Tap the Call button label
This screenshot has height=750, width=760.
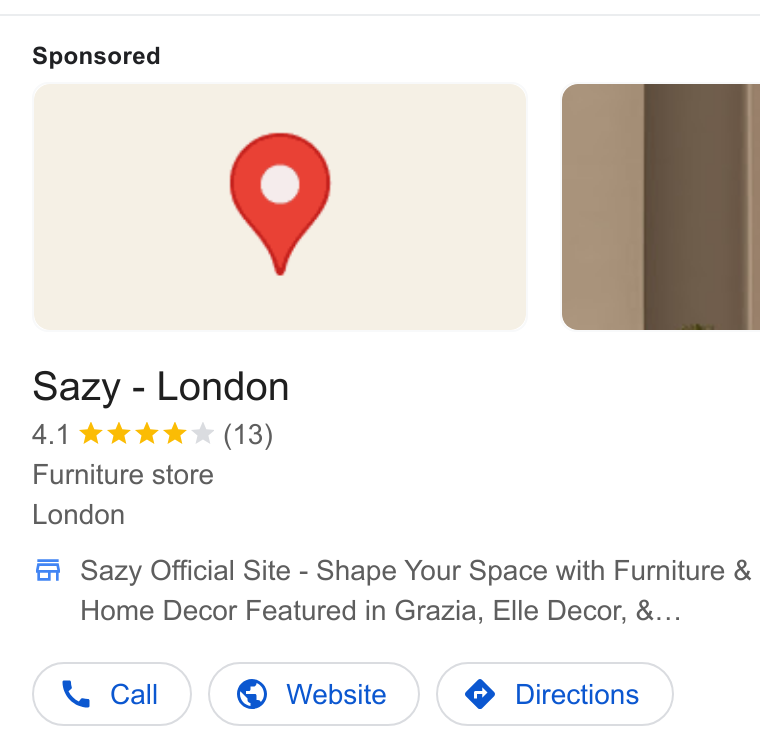[x=134, y=694]
